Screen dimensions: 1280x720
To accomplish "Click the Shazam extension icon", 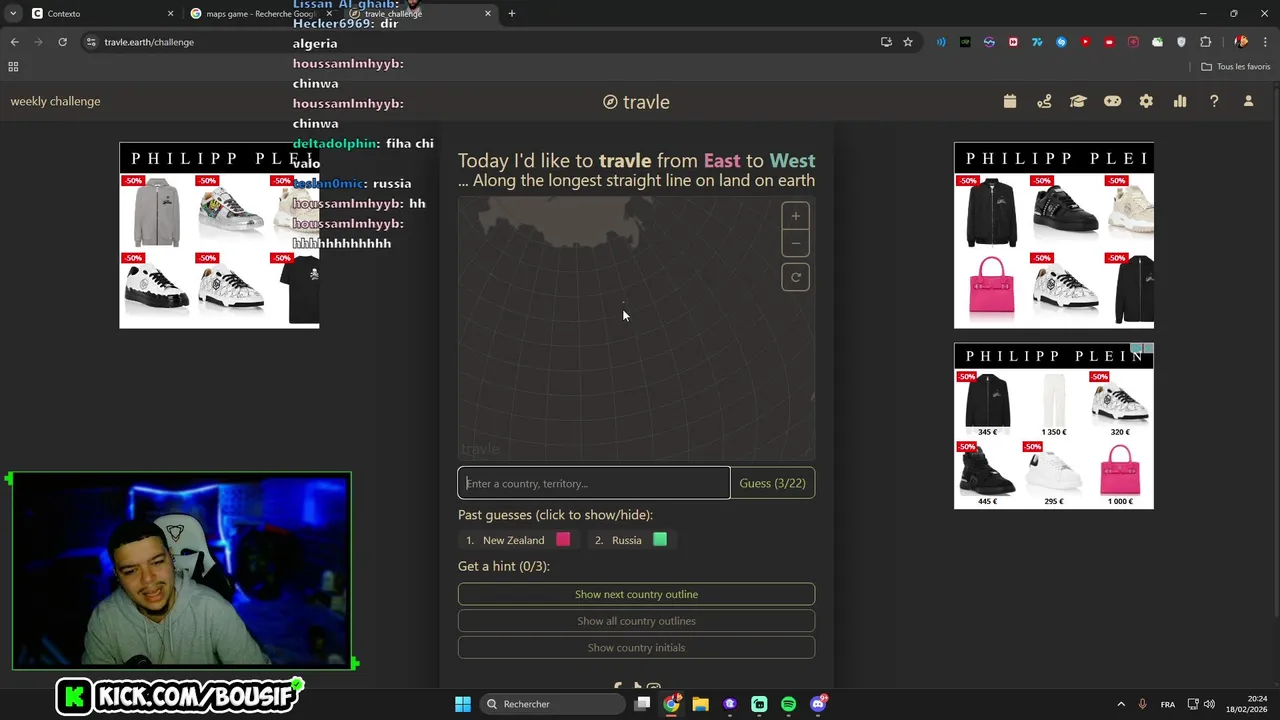I will [x=1061, y=42].
